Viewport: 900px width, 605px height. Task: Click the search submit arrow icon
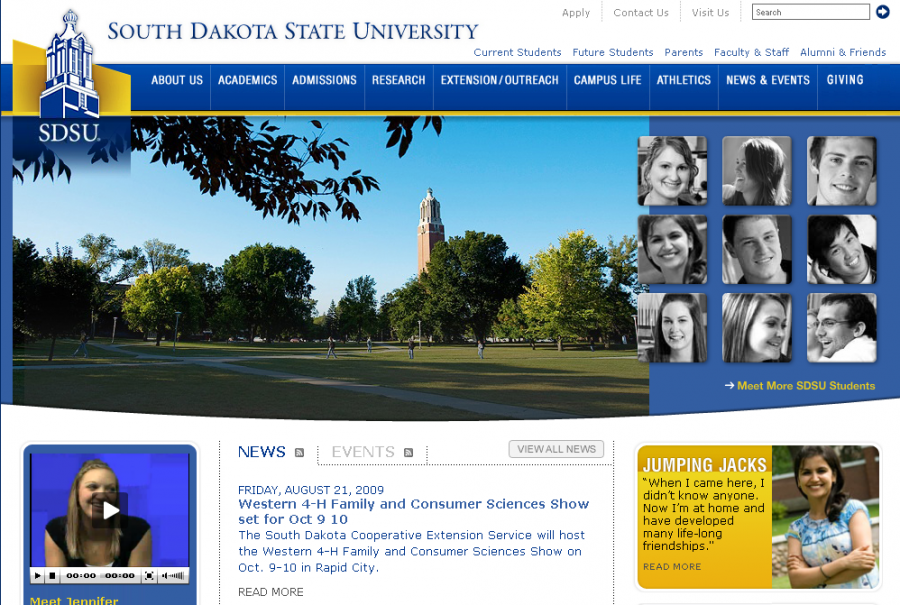click(882, 12)
